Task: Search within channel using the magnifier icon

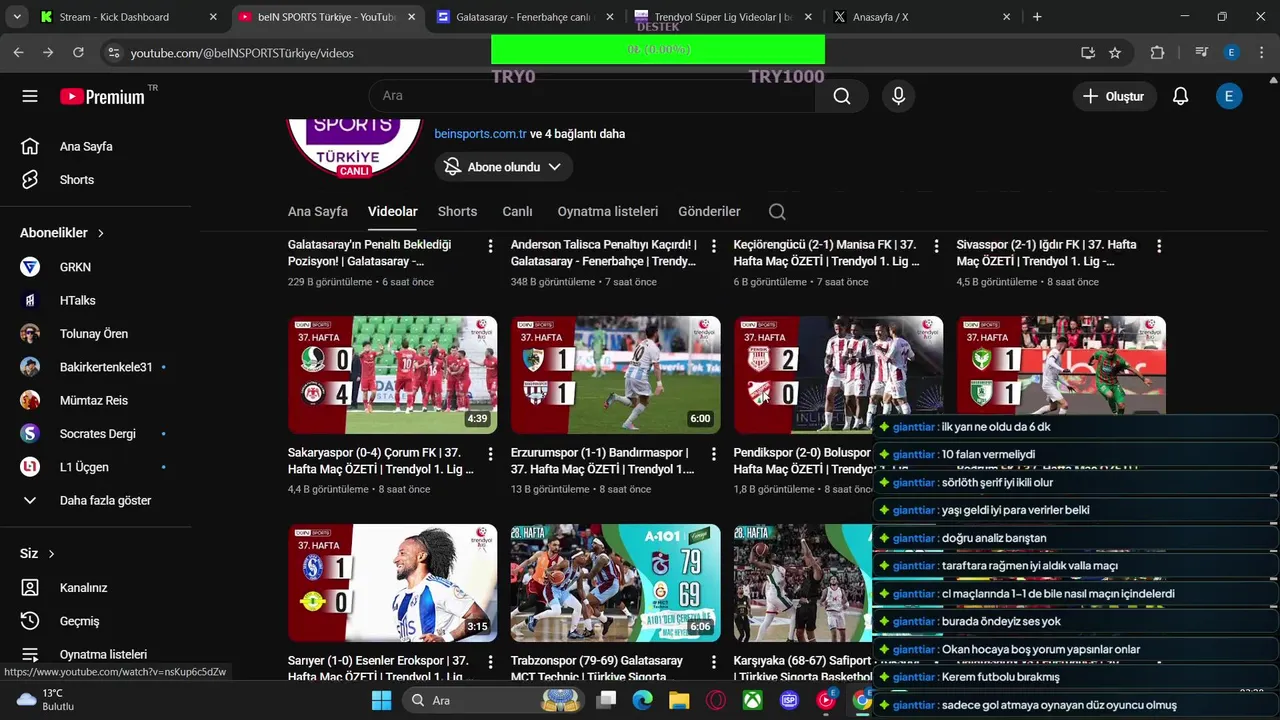Action: click(x=777, y=211)
